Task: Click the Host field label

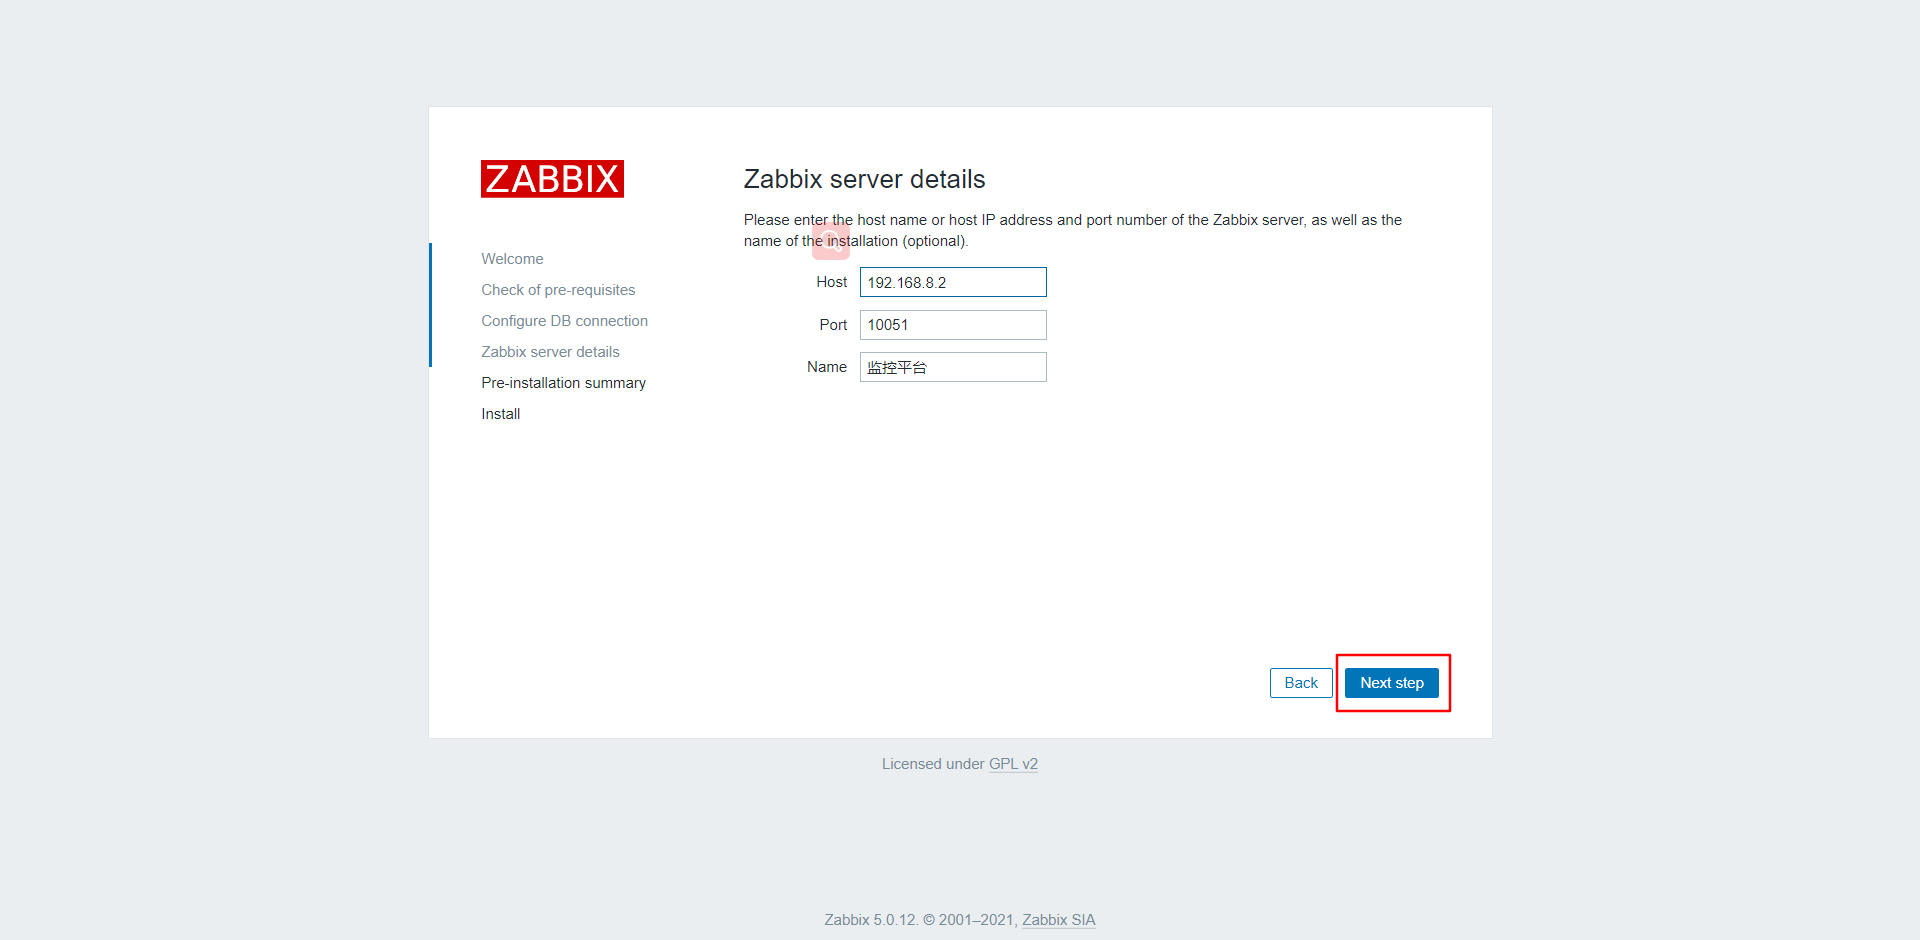Action: point(831,282)
